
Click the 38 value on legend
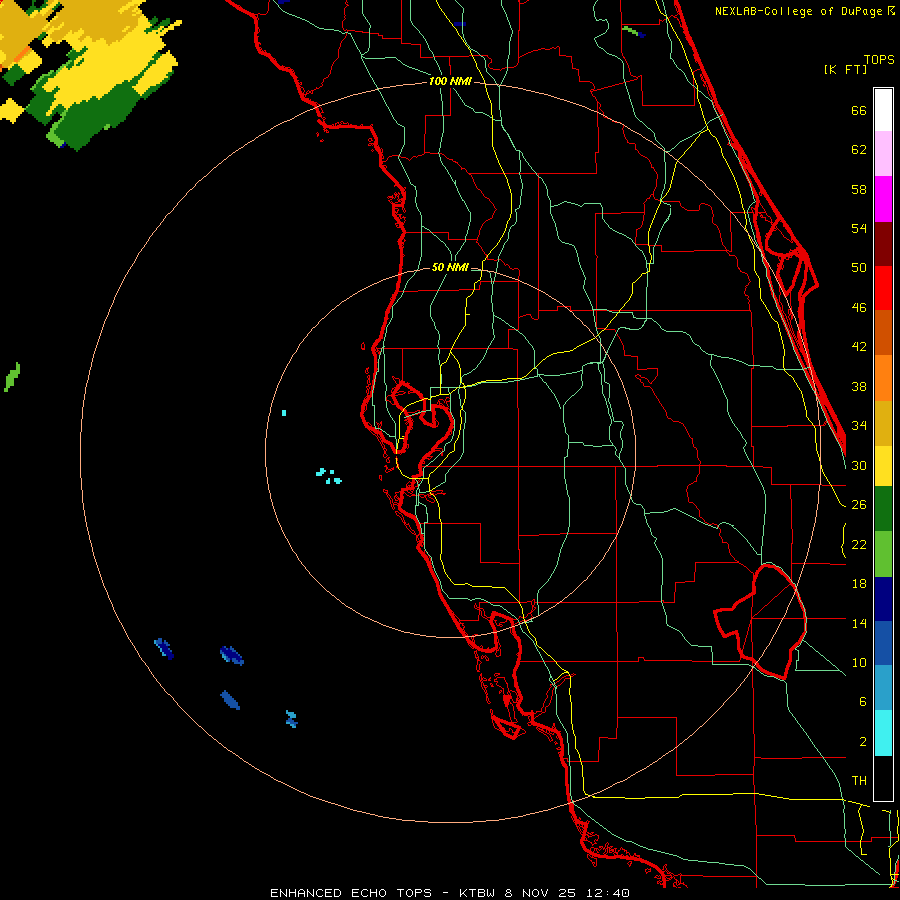click(x=859, y=386)
